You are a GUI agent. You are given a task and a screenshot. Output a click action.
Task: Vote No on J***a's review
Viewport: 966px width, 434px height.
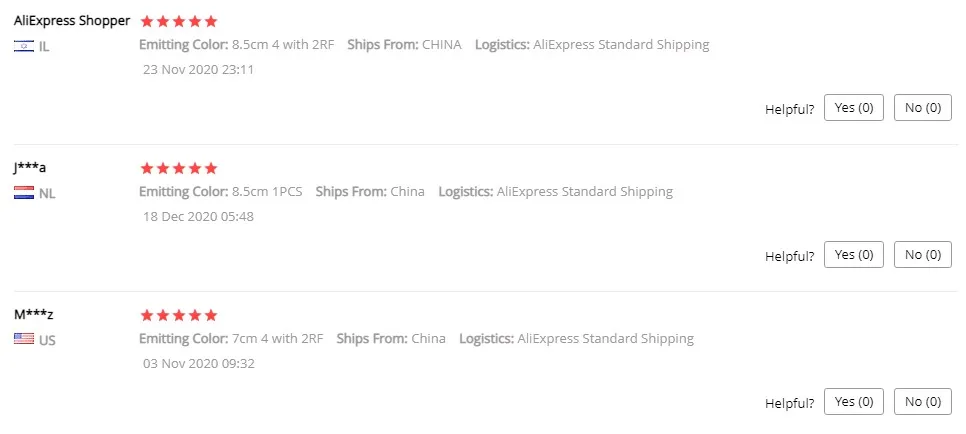922,255
